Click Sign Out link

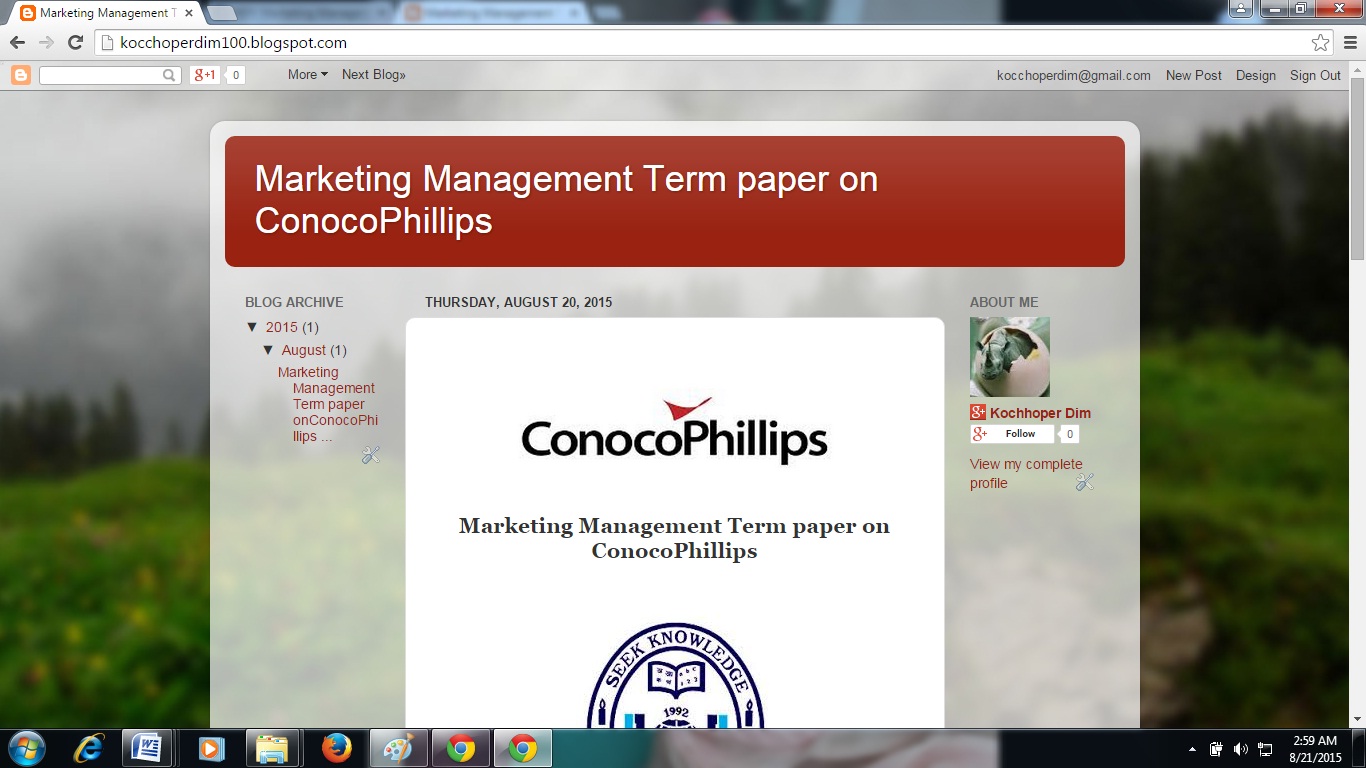pyautogui.click(x=1315, y=75)
